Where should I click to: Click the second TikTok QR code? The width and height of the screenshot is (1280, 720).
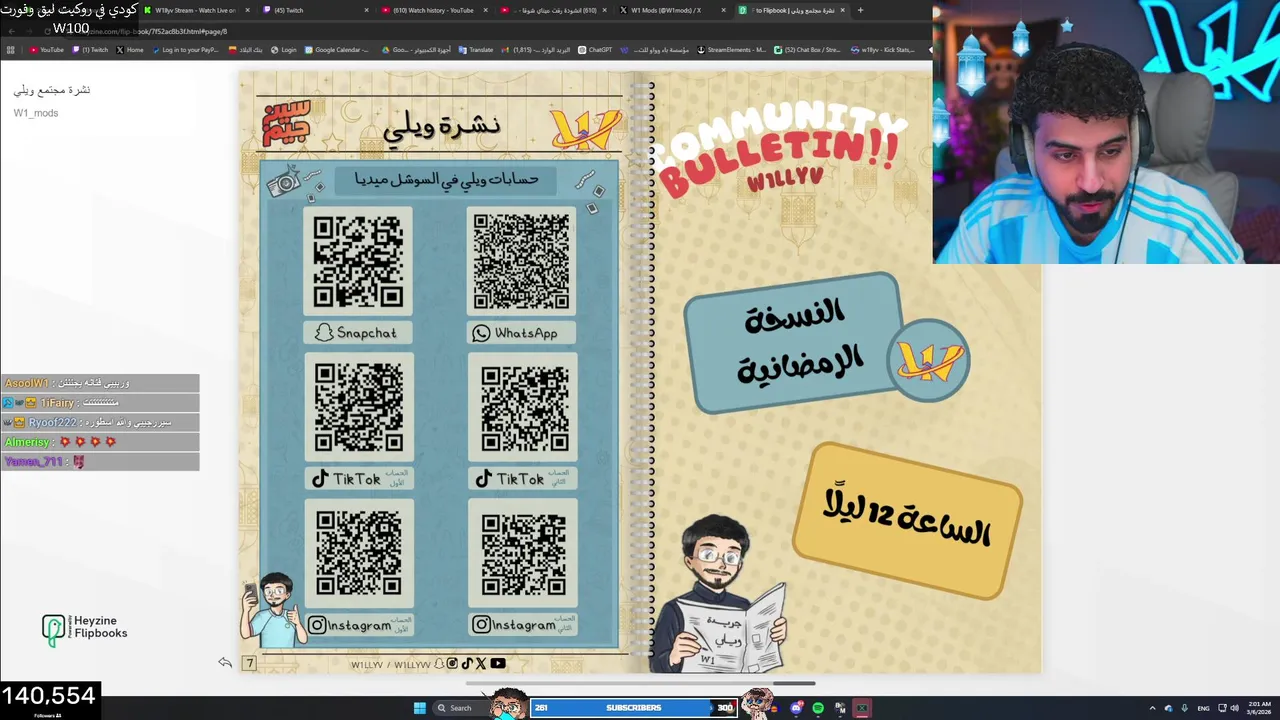tap(523, 407)
